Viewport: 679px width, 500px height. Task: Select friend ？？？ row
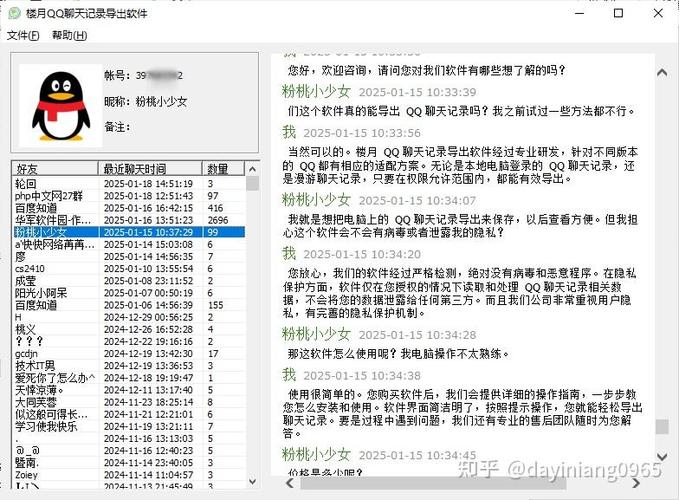129,341
